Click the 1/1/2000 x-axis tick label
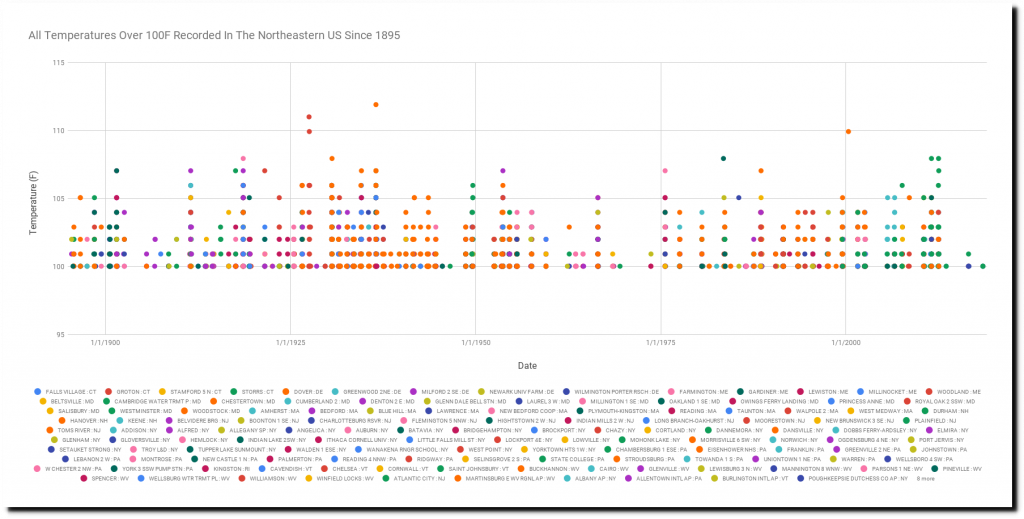Screen dimensions: 1024x519 pos(846,343)
